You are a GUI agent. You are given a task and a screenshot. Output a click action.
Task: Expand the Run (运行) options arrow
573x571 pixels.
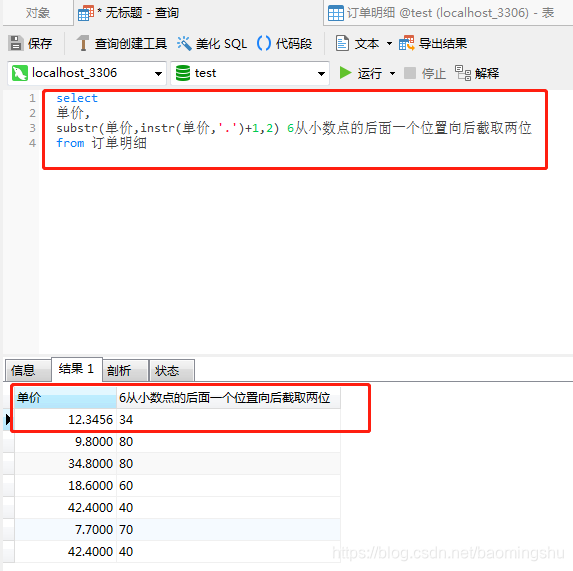[392, 73]
